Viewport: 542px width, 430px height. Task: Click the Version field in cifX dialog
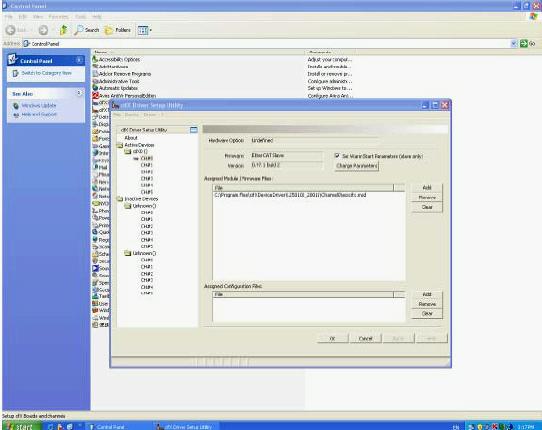click(x=286, y=166)
